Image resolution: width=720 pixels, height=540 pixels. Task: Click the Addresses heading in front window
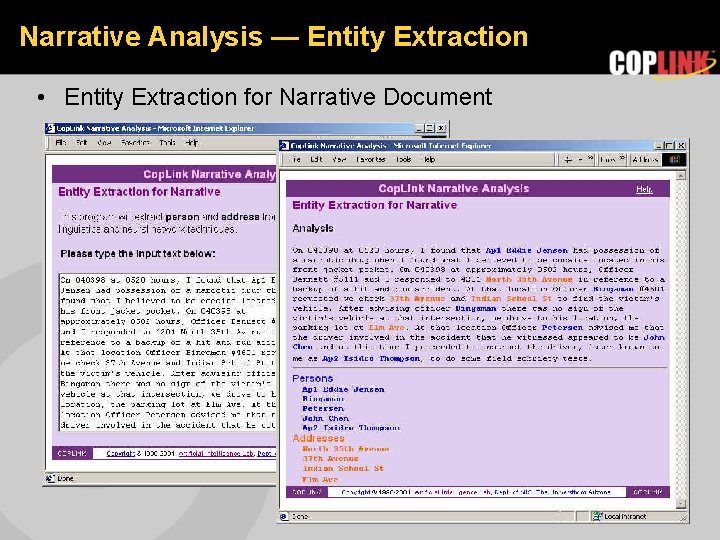pos(318,439)
